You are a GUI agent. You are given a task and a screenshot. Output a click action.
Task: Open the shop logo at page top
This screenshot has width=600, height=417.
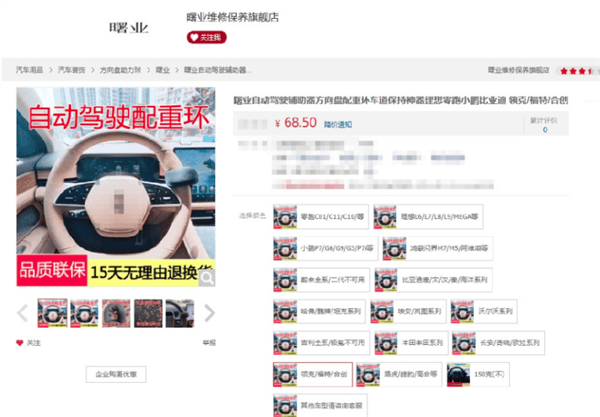point(128,26)
